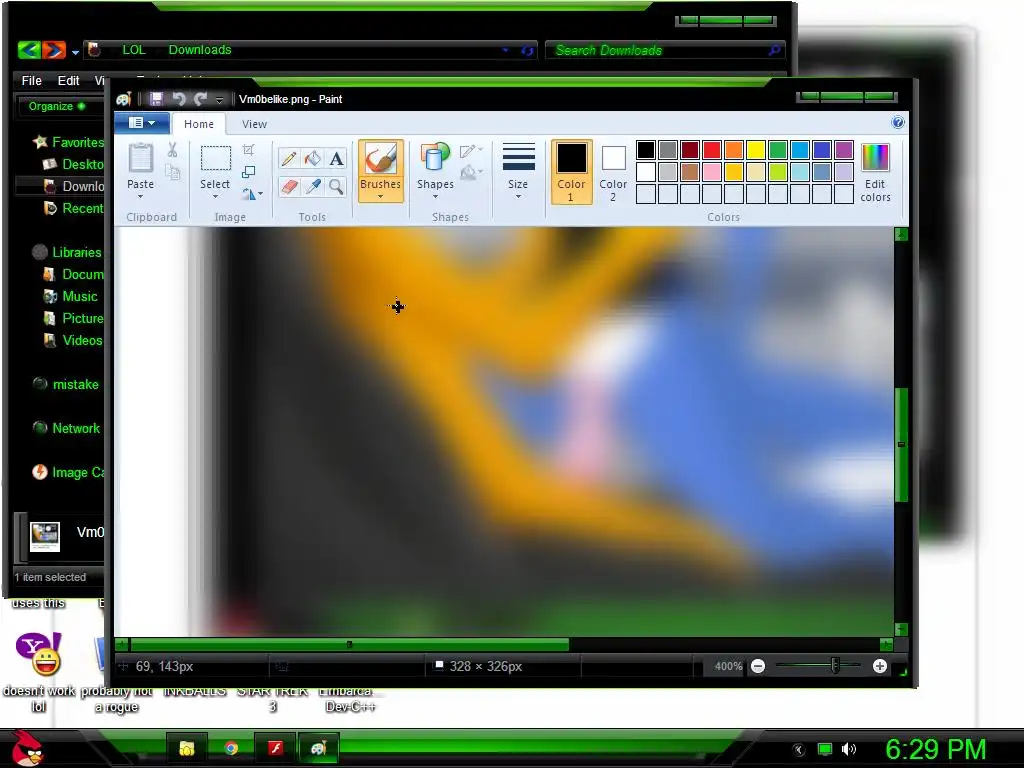
Task: Choose Color 2 background selector
Action: (x=613, y=172)
